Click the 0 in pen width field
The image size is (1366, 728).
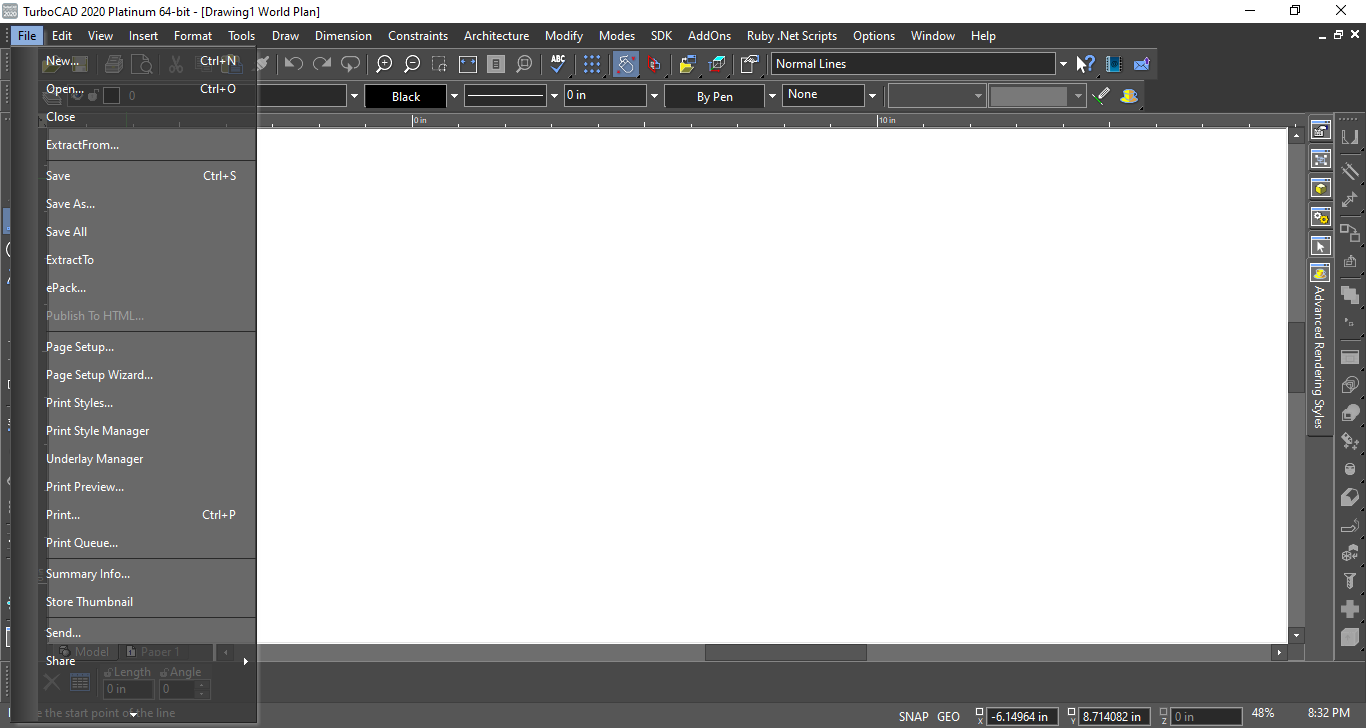[605, 96]
